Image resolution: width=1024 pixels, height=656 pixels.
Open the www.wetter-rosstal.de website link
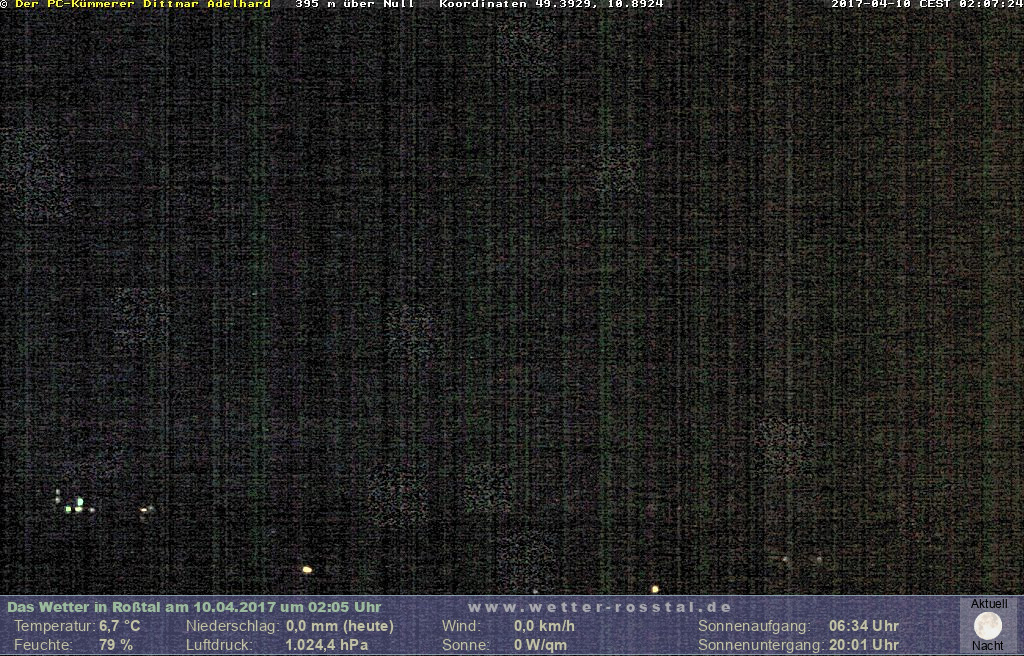click(x=600, y=607)
